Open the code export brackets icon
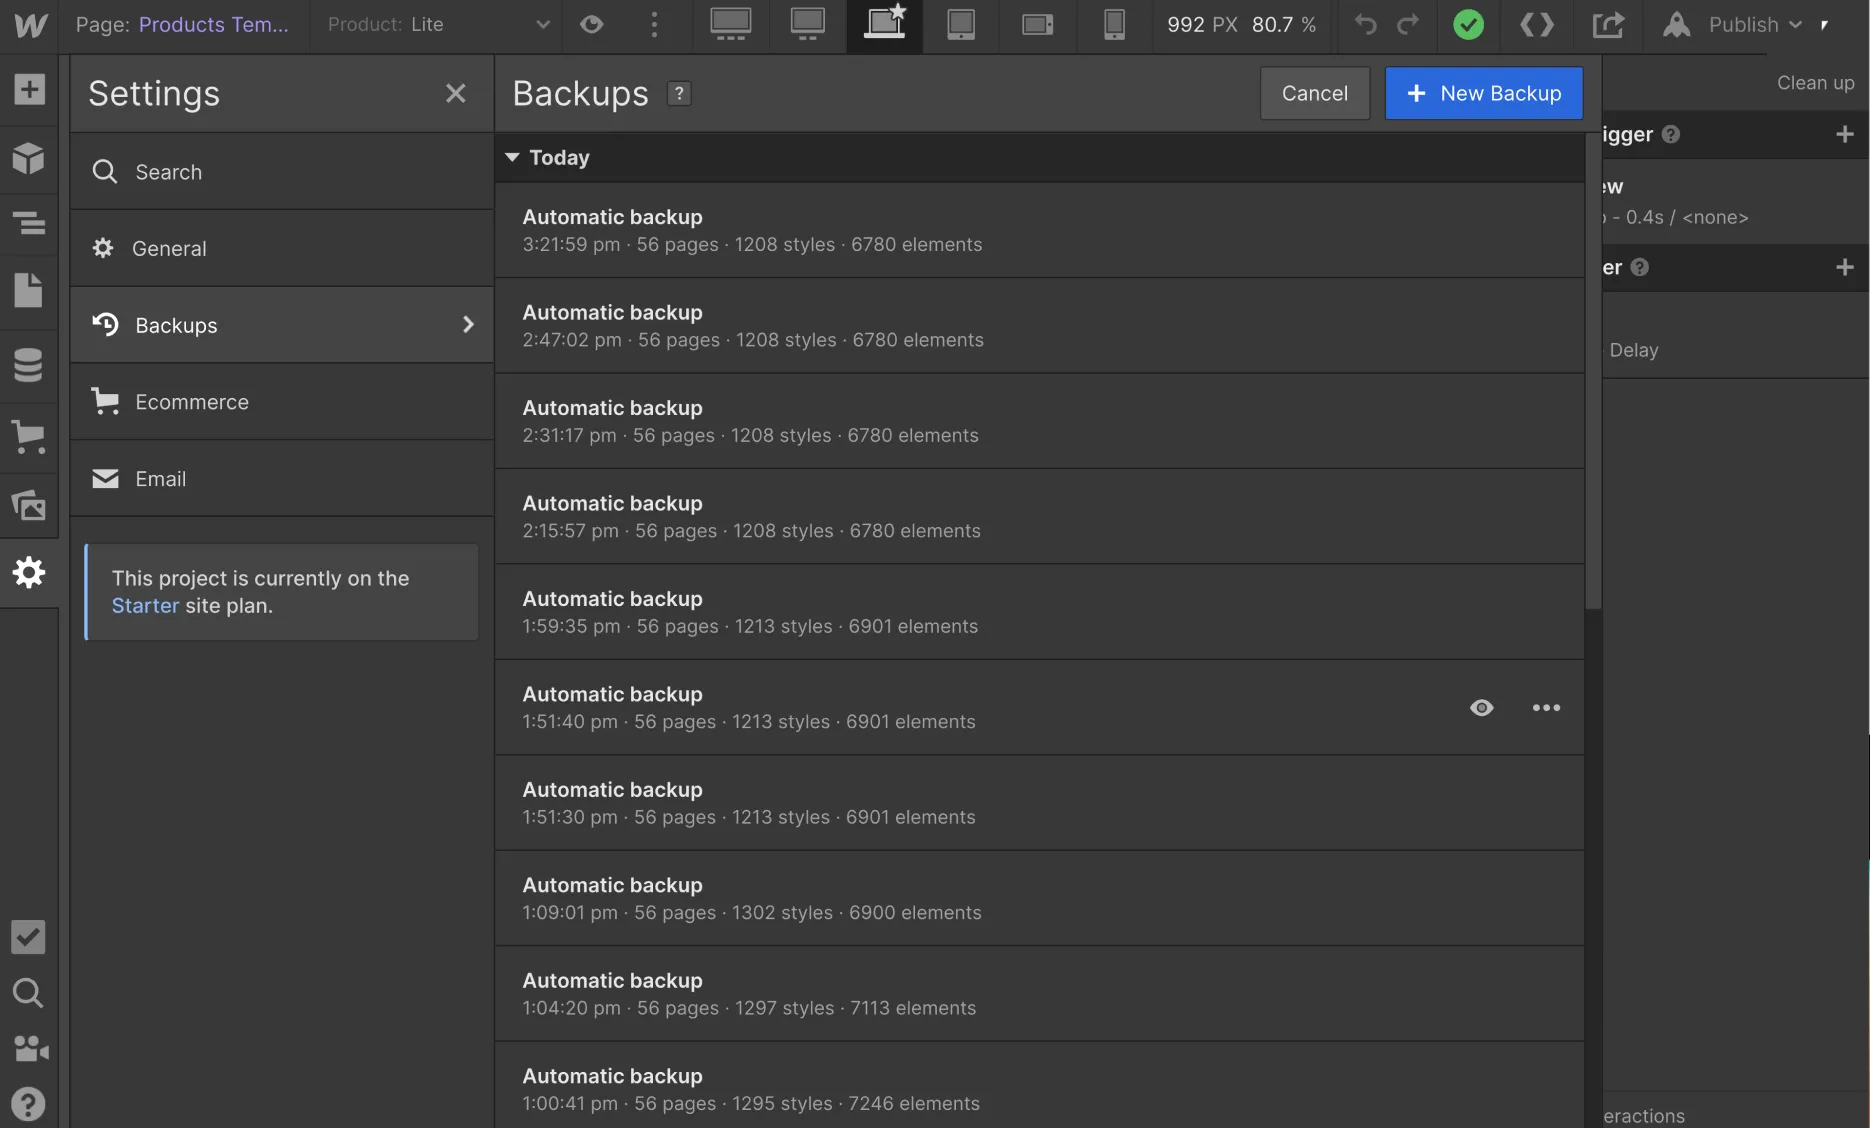Viewport: 1870px width, 1128px height. (x=1537, y=24)
